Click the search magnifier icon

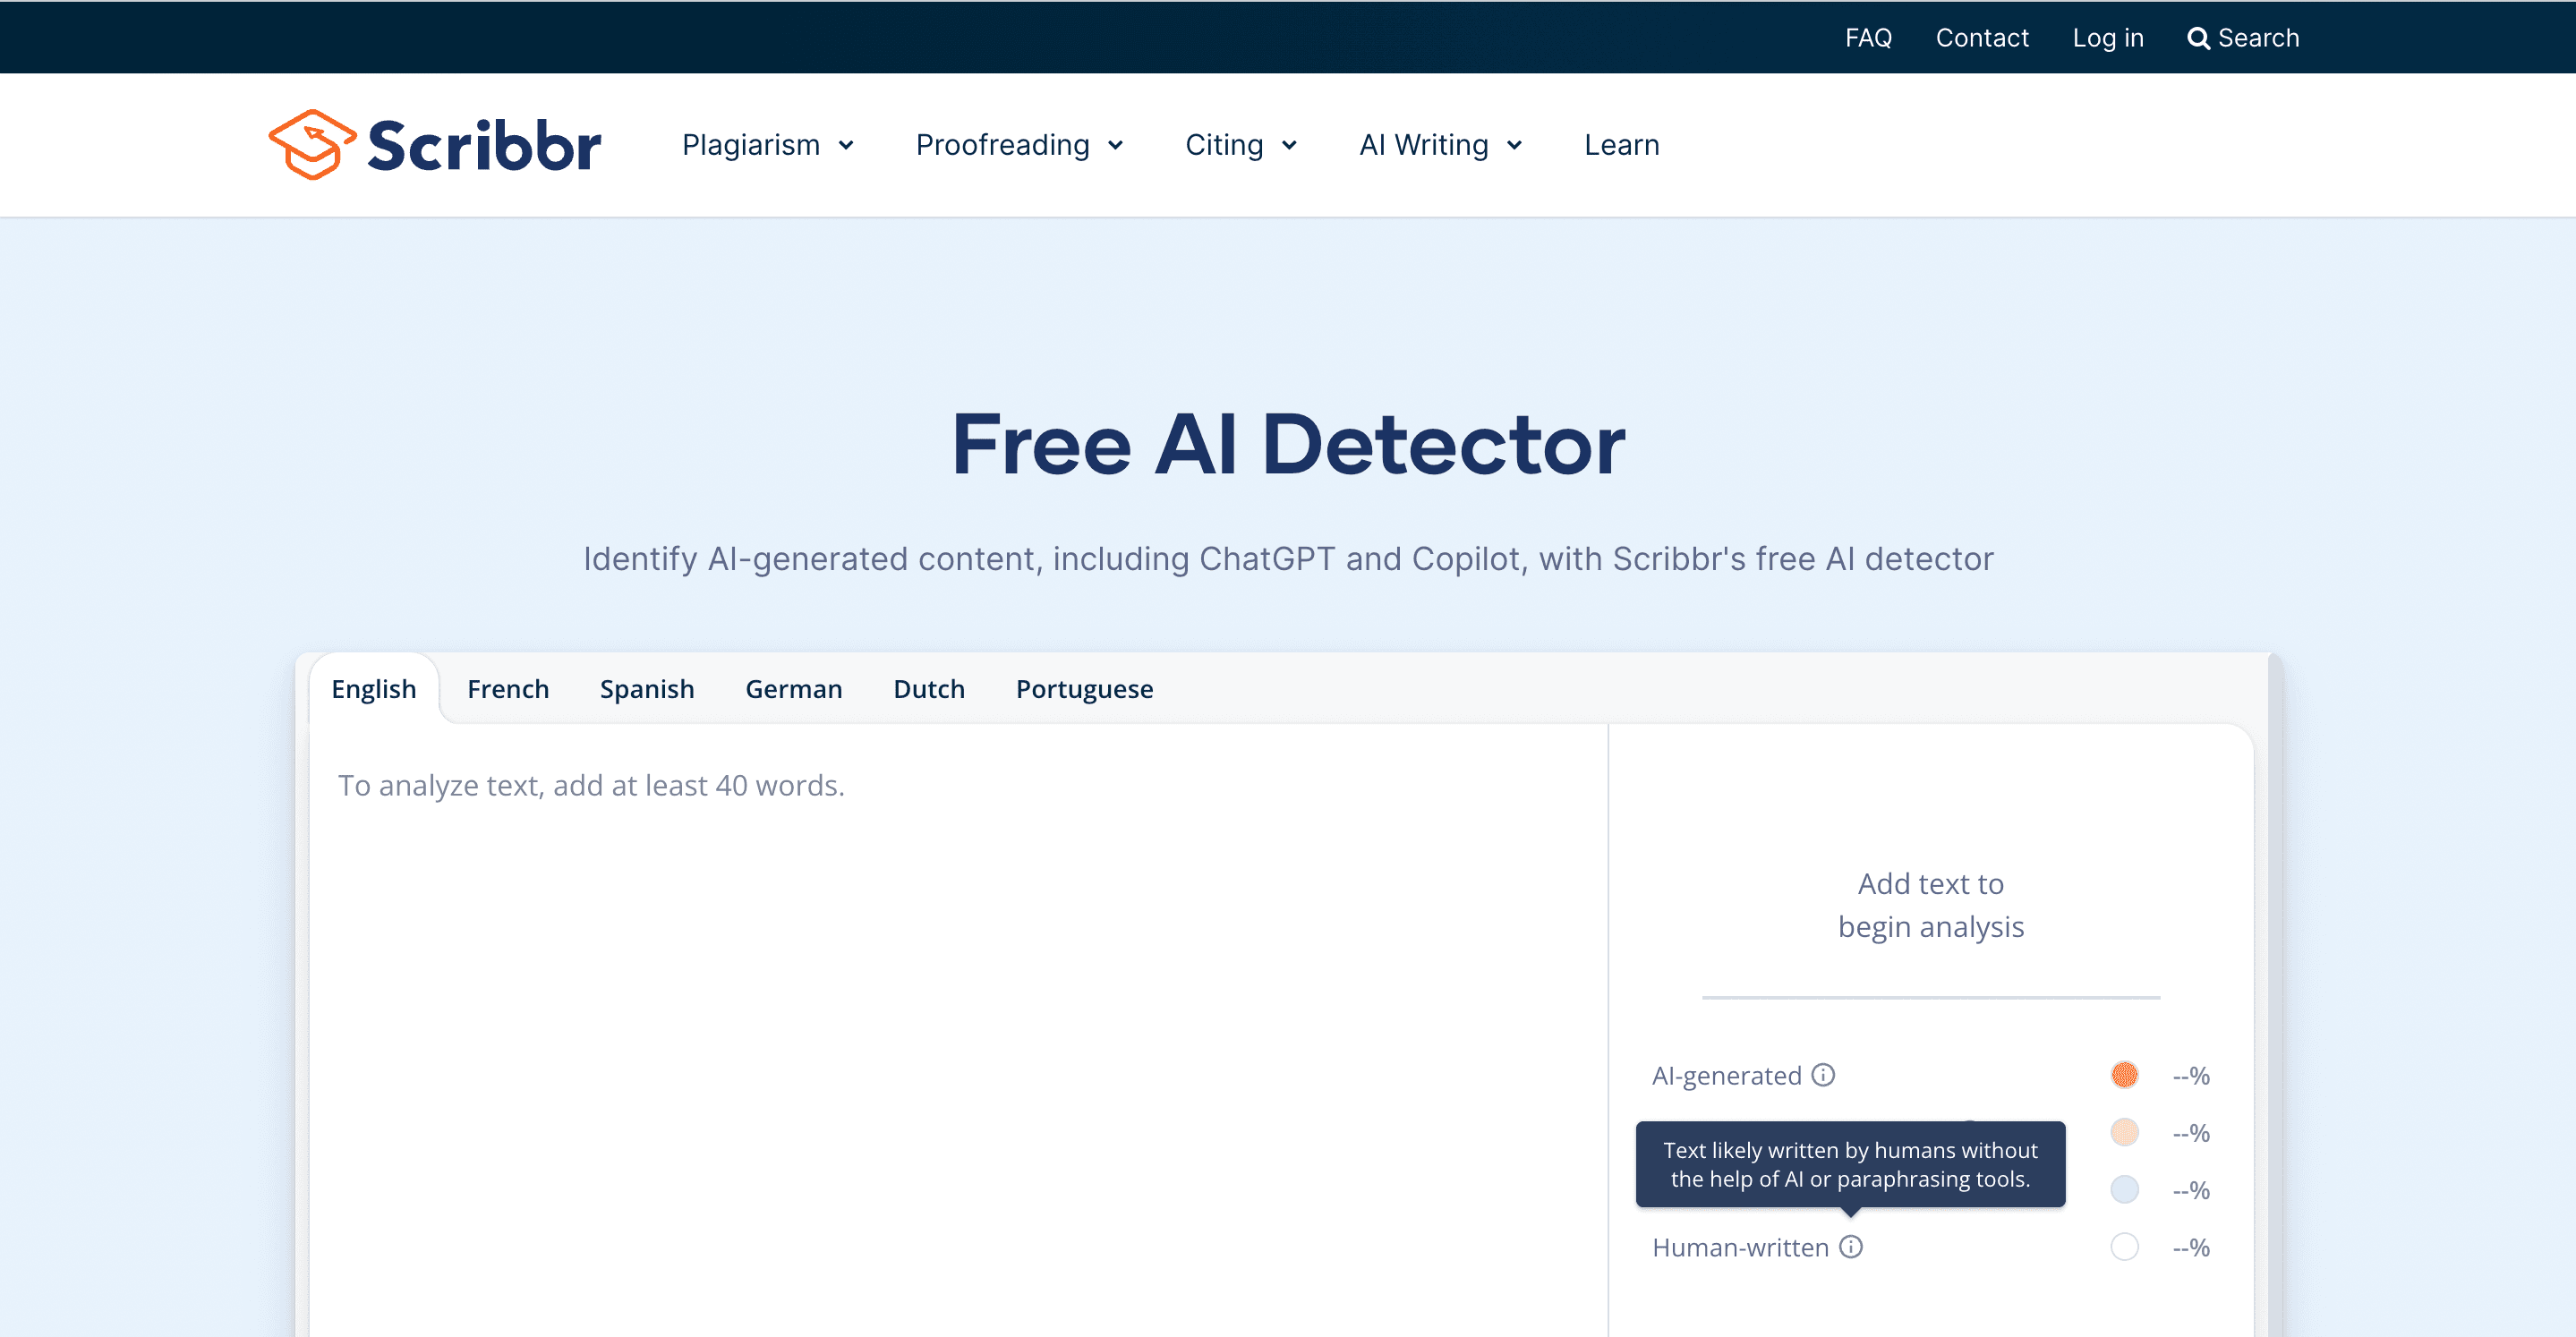2198,38
